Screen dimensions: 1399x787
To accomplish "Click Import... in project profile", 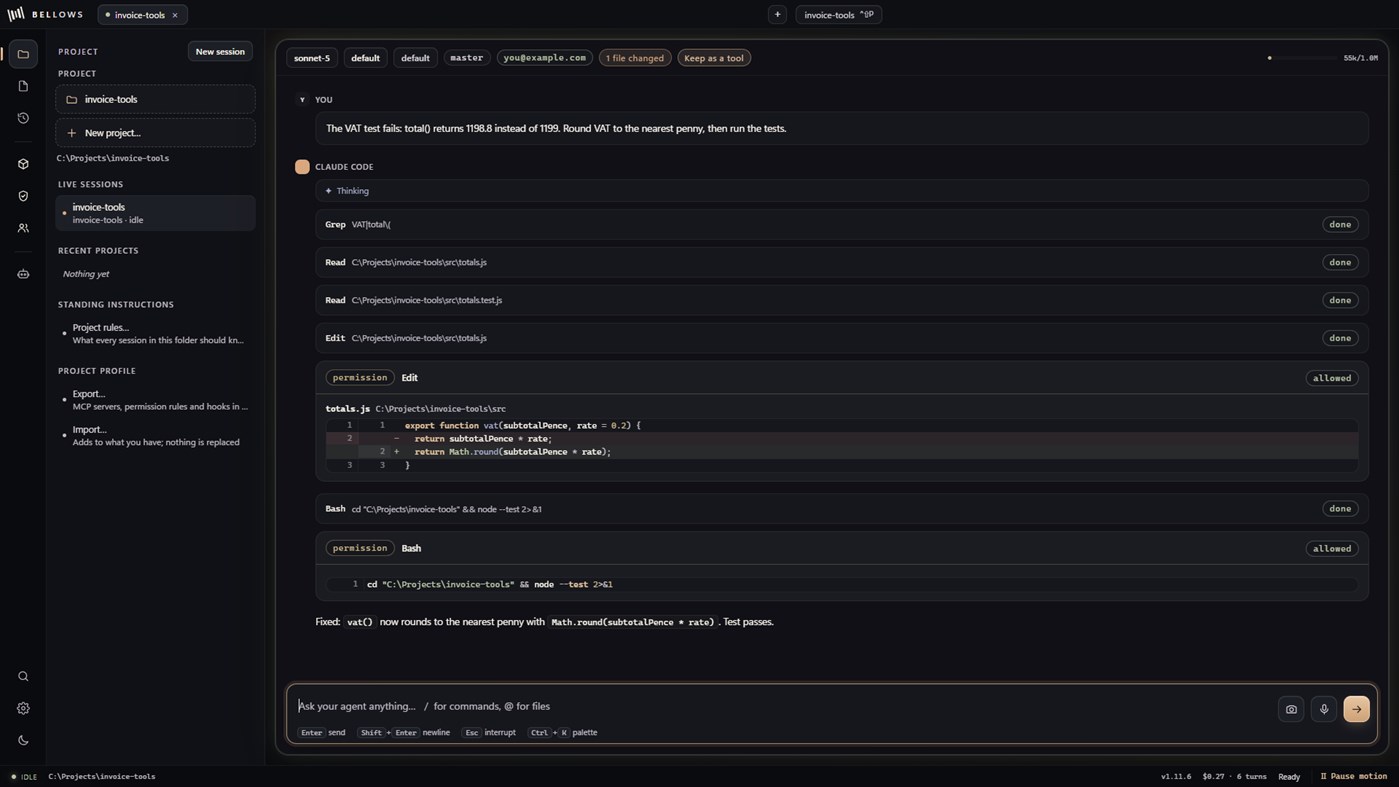I will point(155,436).
